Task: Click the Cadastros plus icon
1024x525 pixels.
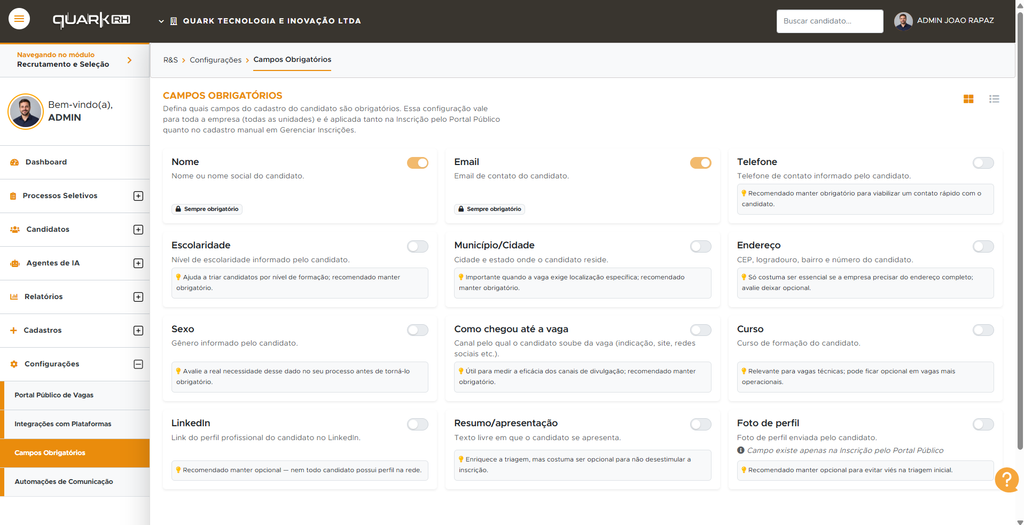Action: click(14, 330)
